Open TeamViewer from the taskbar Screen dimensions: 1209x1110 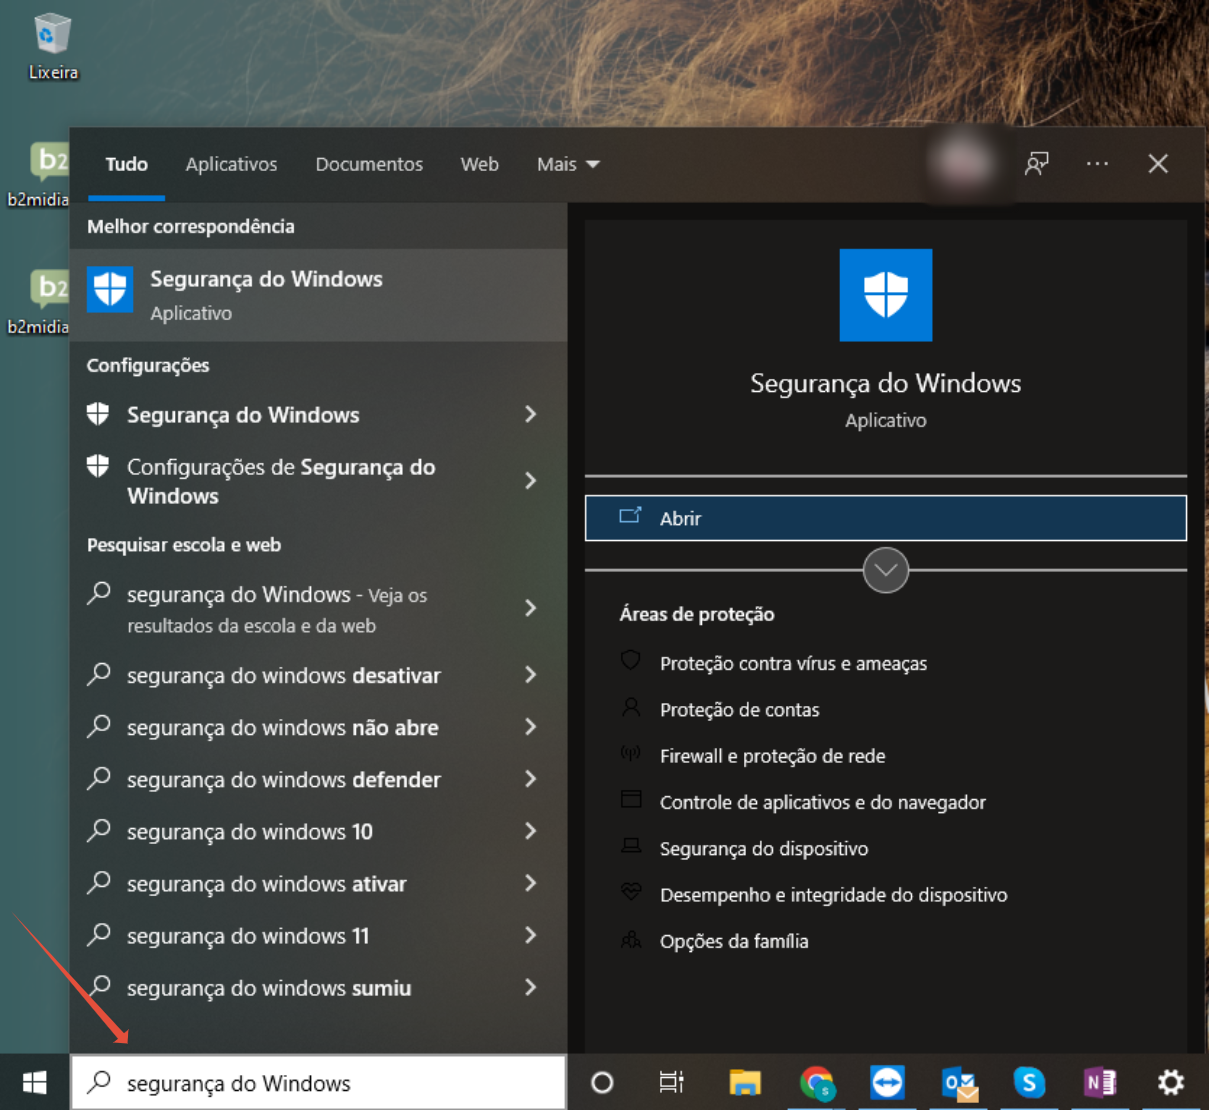coord(887,1082)
